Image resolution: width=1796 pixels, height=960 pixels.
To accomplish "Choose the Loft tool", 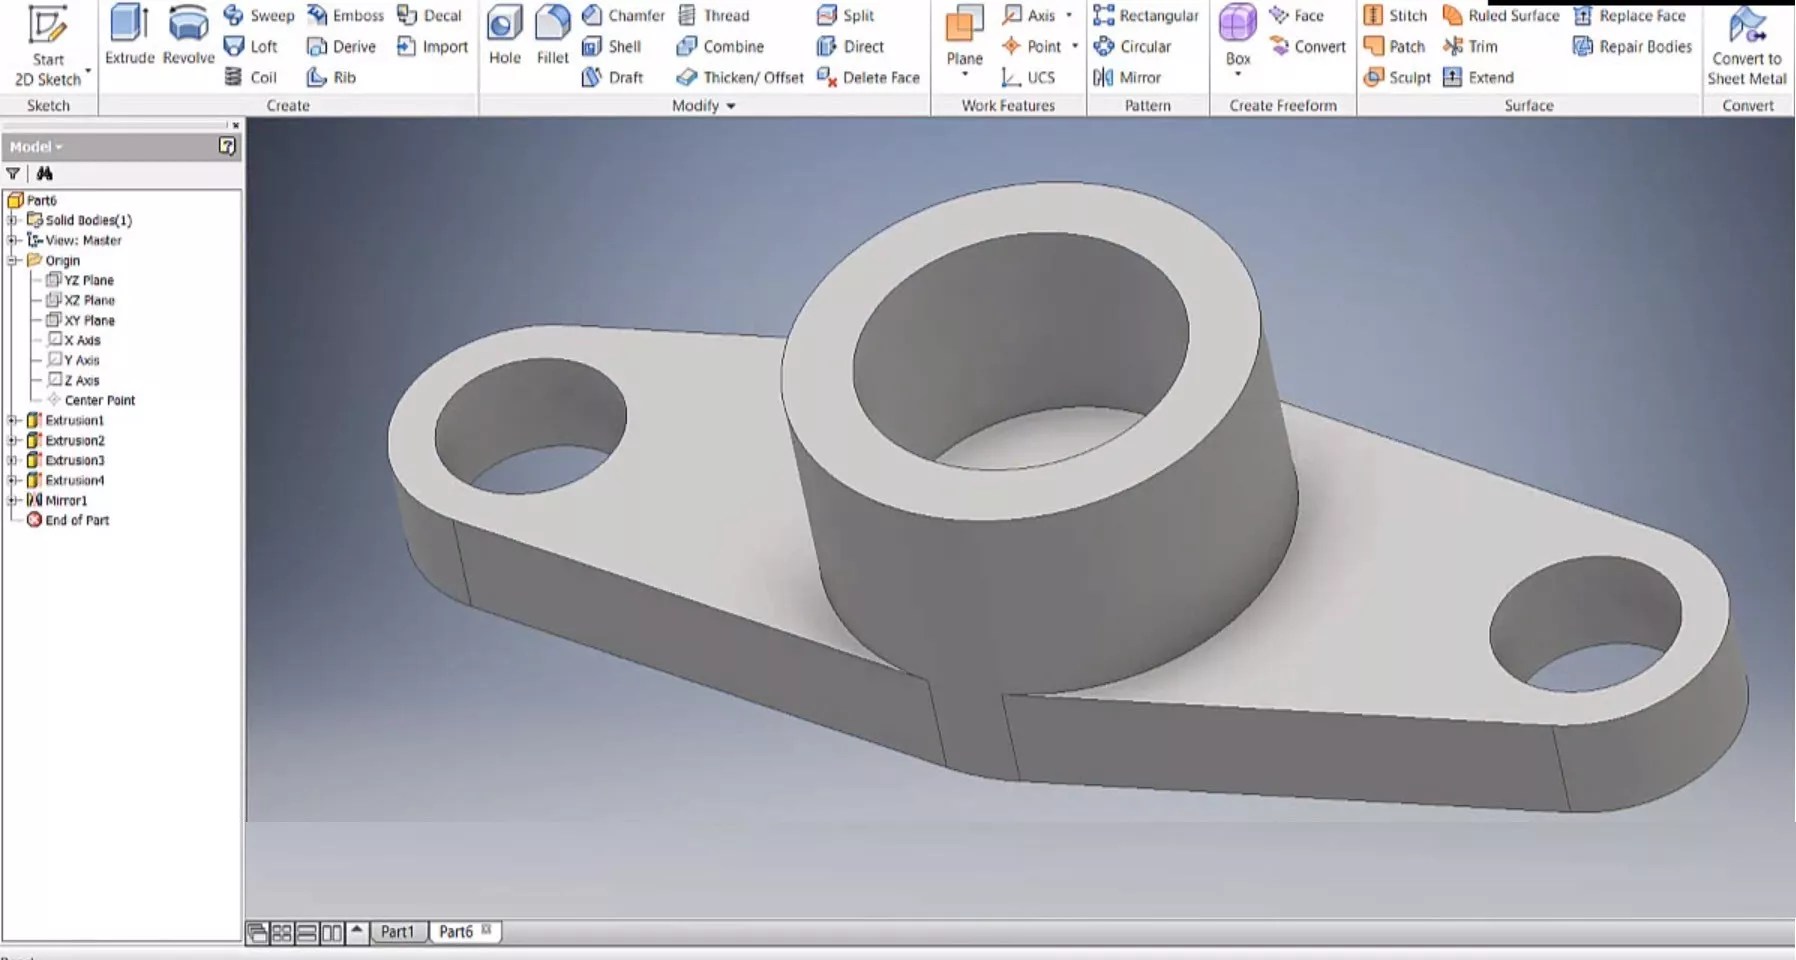I will click(251, 46).
